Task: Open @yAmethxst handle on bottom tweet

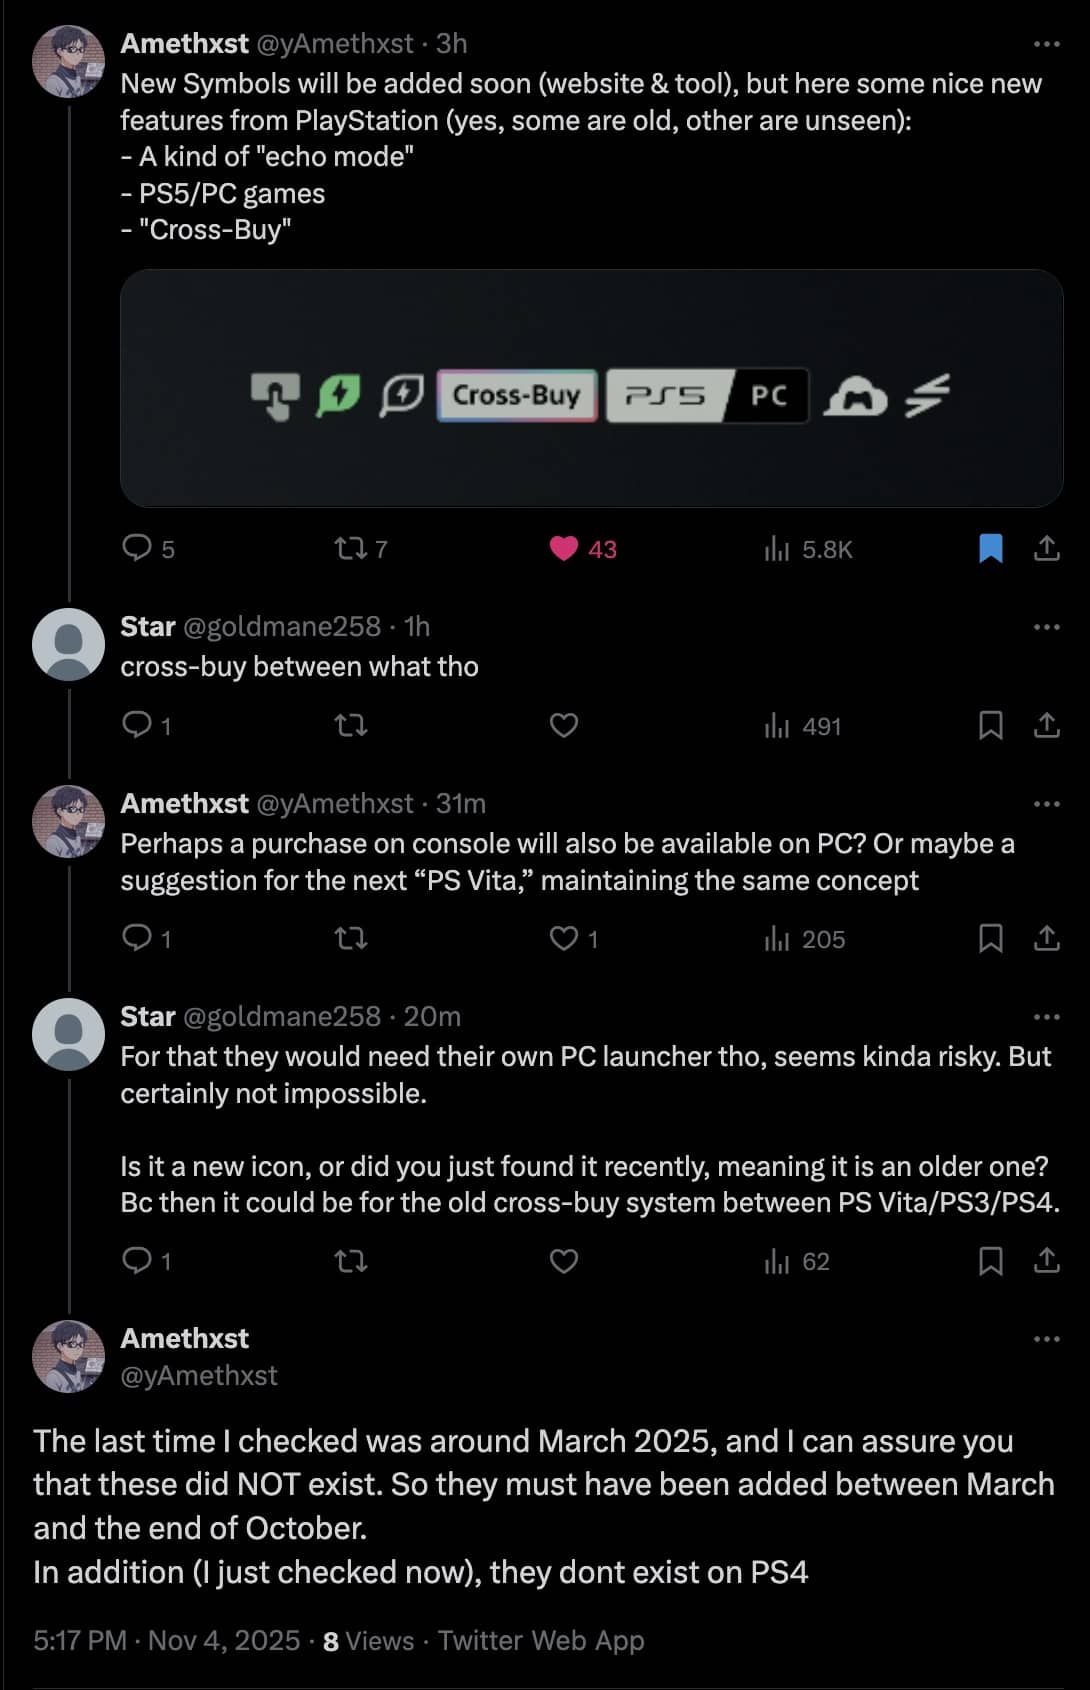Action: point(198,1376)
